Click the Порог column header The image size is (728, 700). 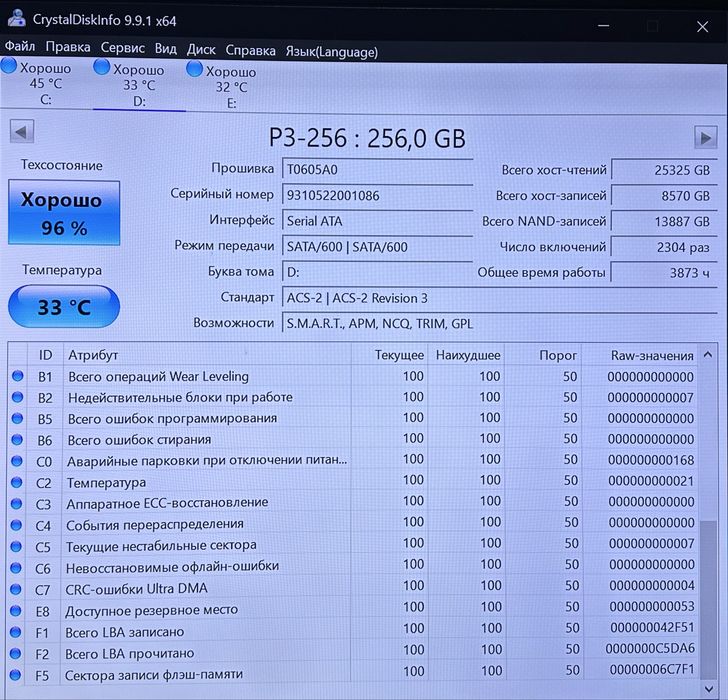click(543, 356)
